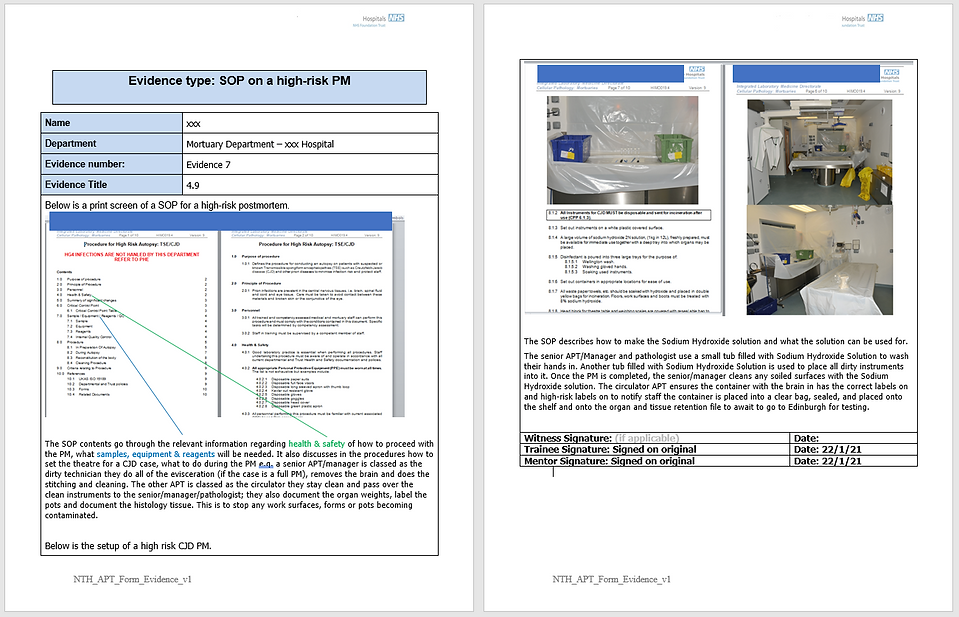The width and height of the screenshot is (959, 617).
Task: Click the mentor 'Date: 22/1/21' cell
Action: pos(853,461)
